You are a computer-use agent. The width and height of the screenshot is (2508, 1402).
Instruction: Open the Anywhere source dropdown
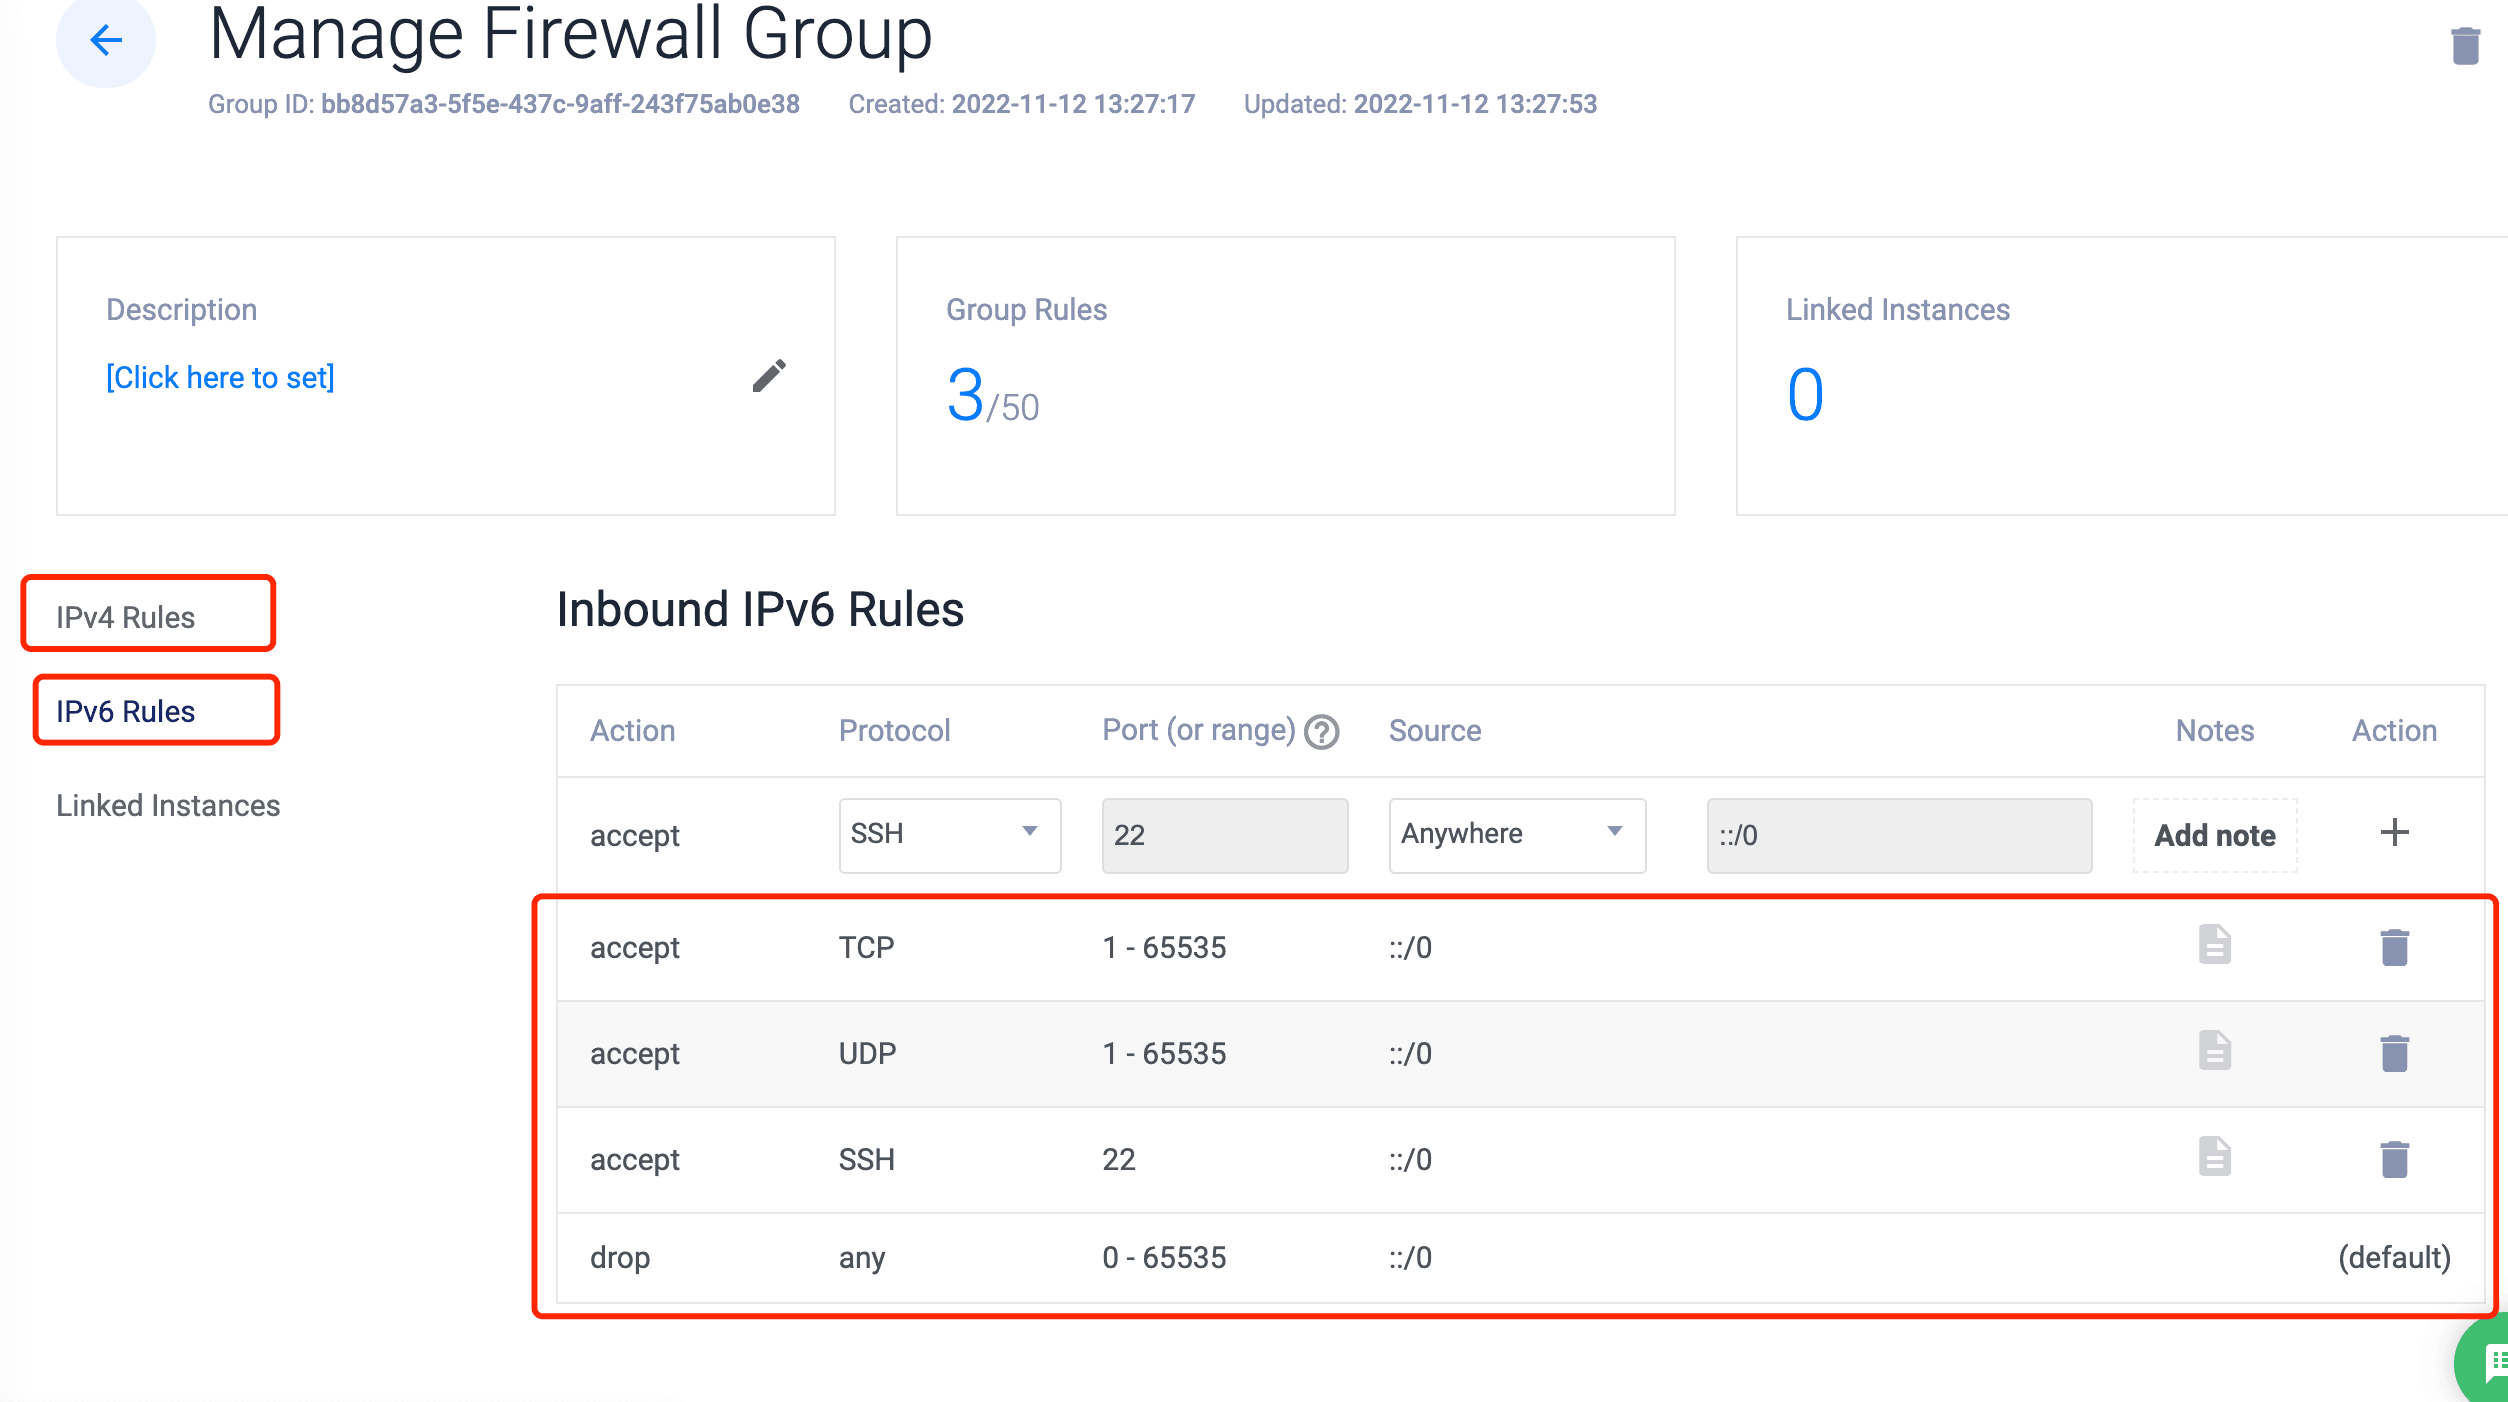pos(1517,835)
